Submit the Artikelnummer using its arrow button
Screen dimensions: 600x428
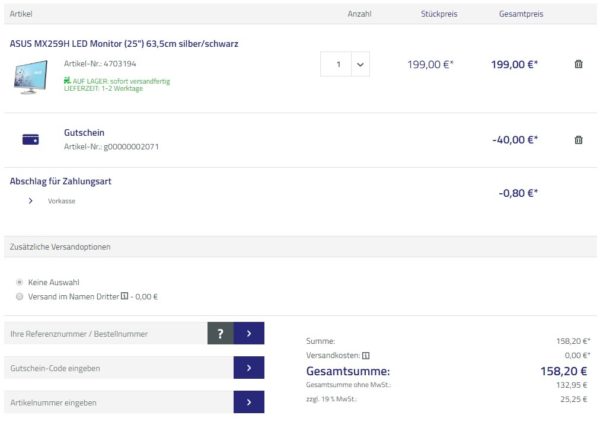pyautogui.click(x=248, y=402)
